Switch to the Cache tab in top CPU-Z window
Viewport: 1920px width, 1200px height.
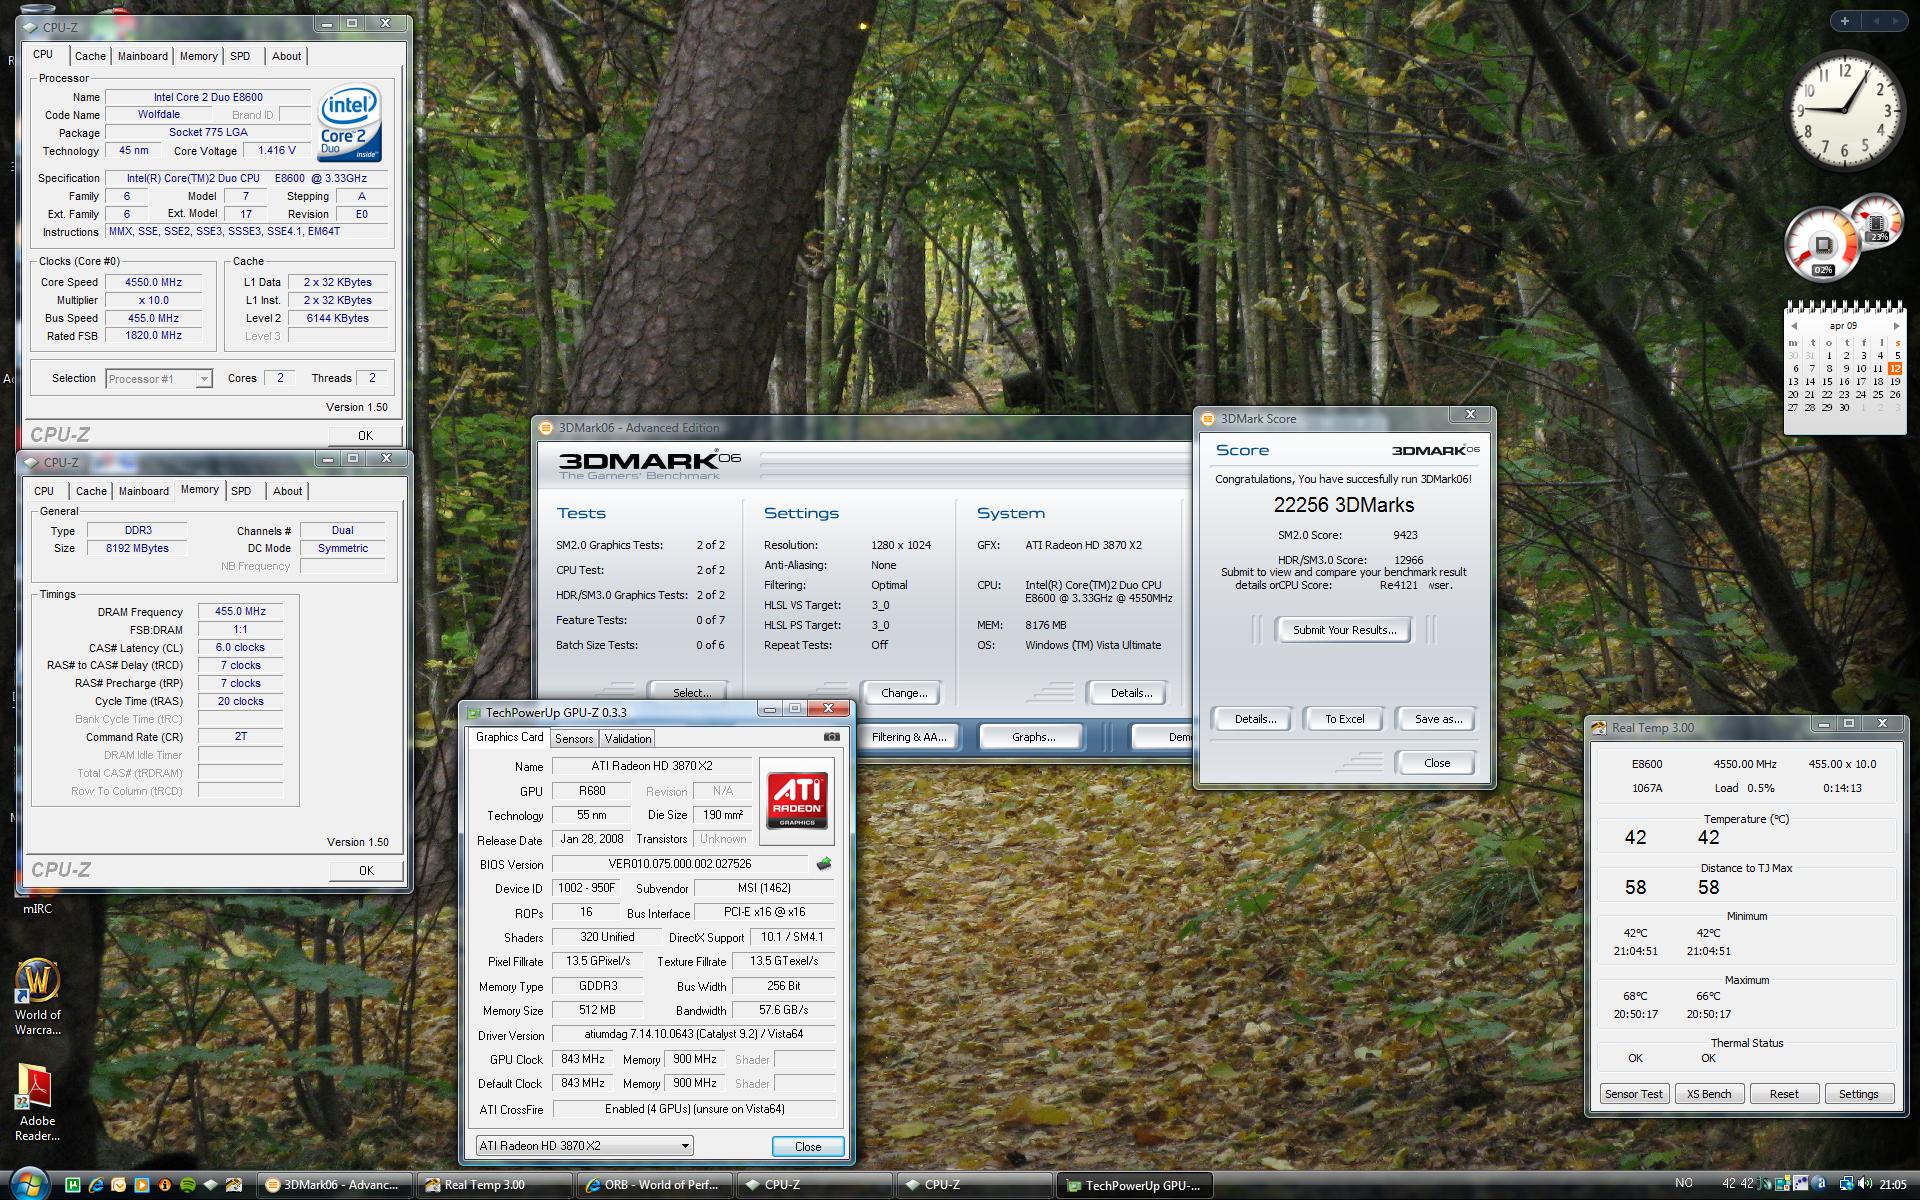coord(90,56)
